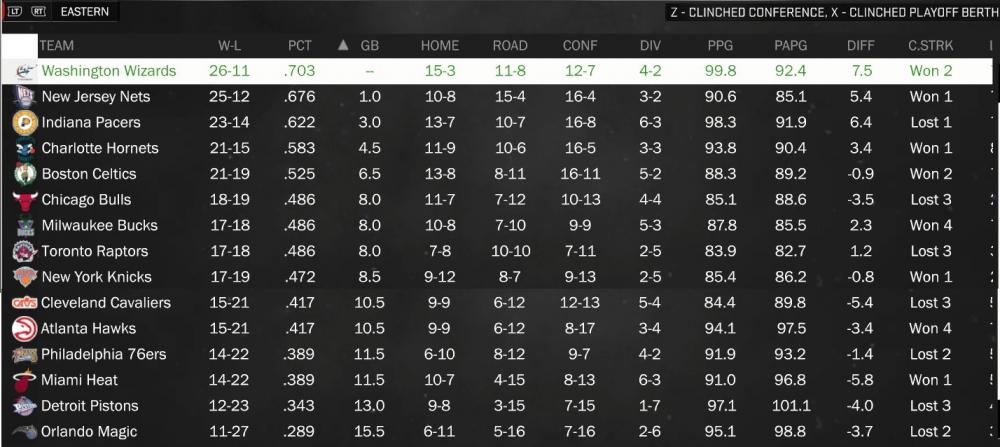The height and width of the screenshot is (447, 1000).
Task: Select the Orlando Magic team name
Action: tap(89, 432)
